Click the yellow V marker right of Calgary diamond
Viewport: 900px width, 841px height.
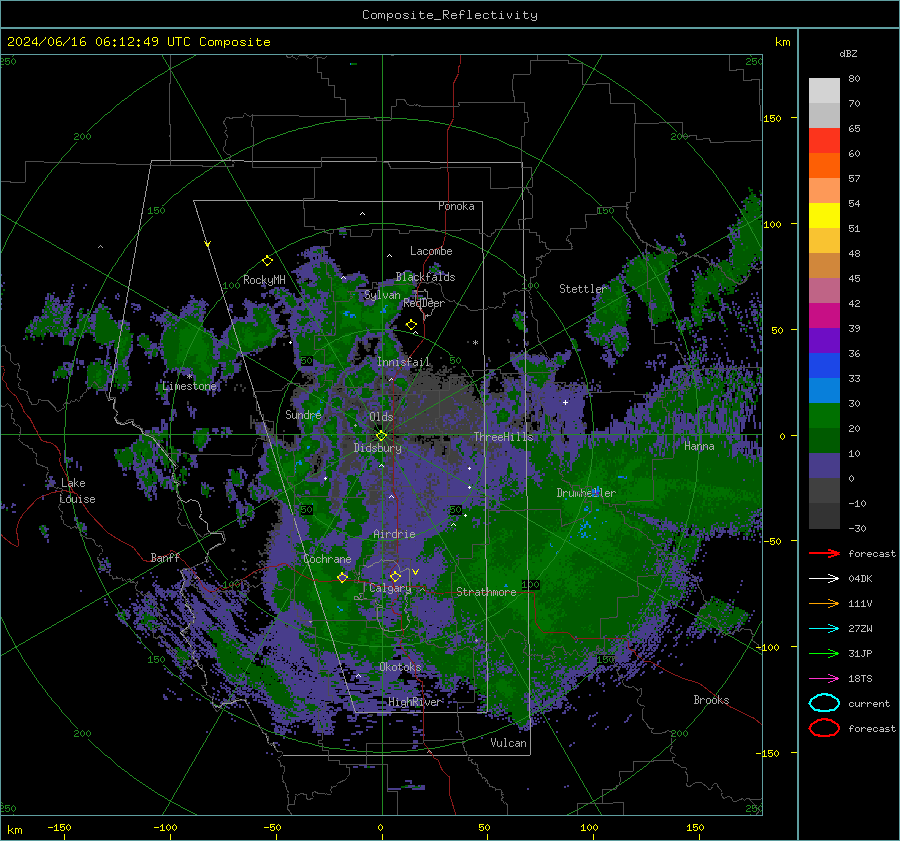415,572
